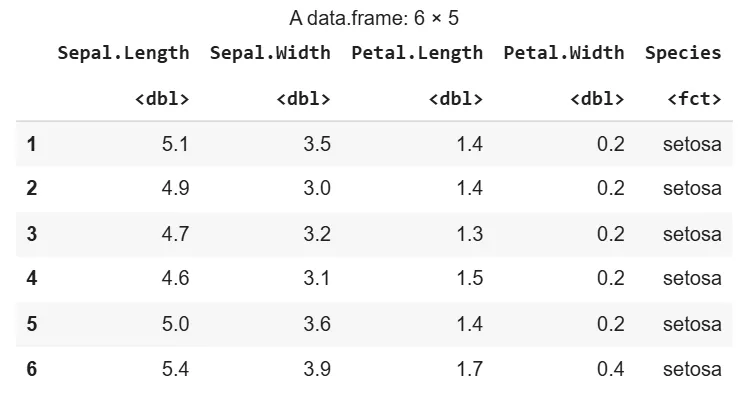748x400 pixels.
Task: Click the Sepal.Length value 5.1
Action: tap(175, 144)
